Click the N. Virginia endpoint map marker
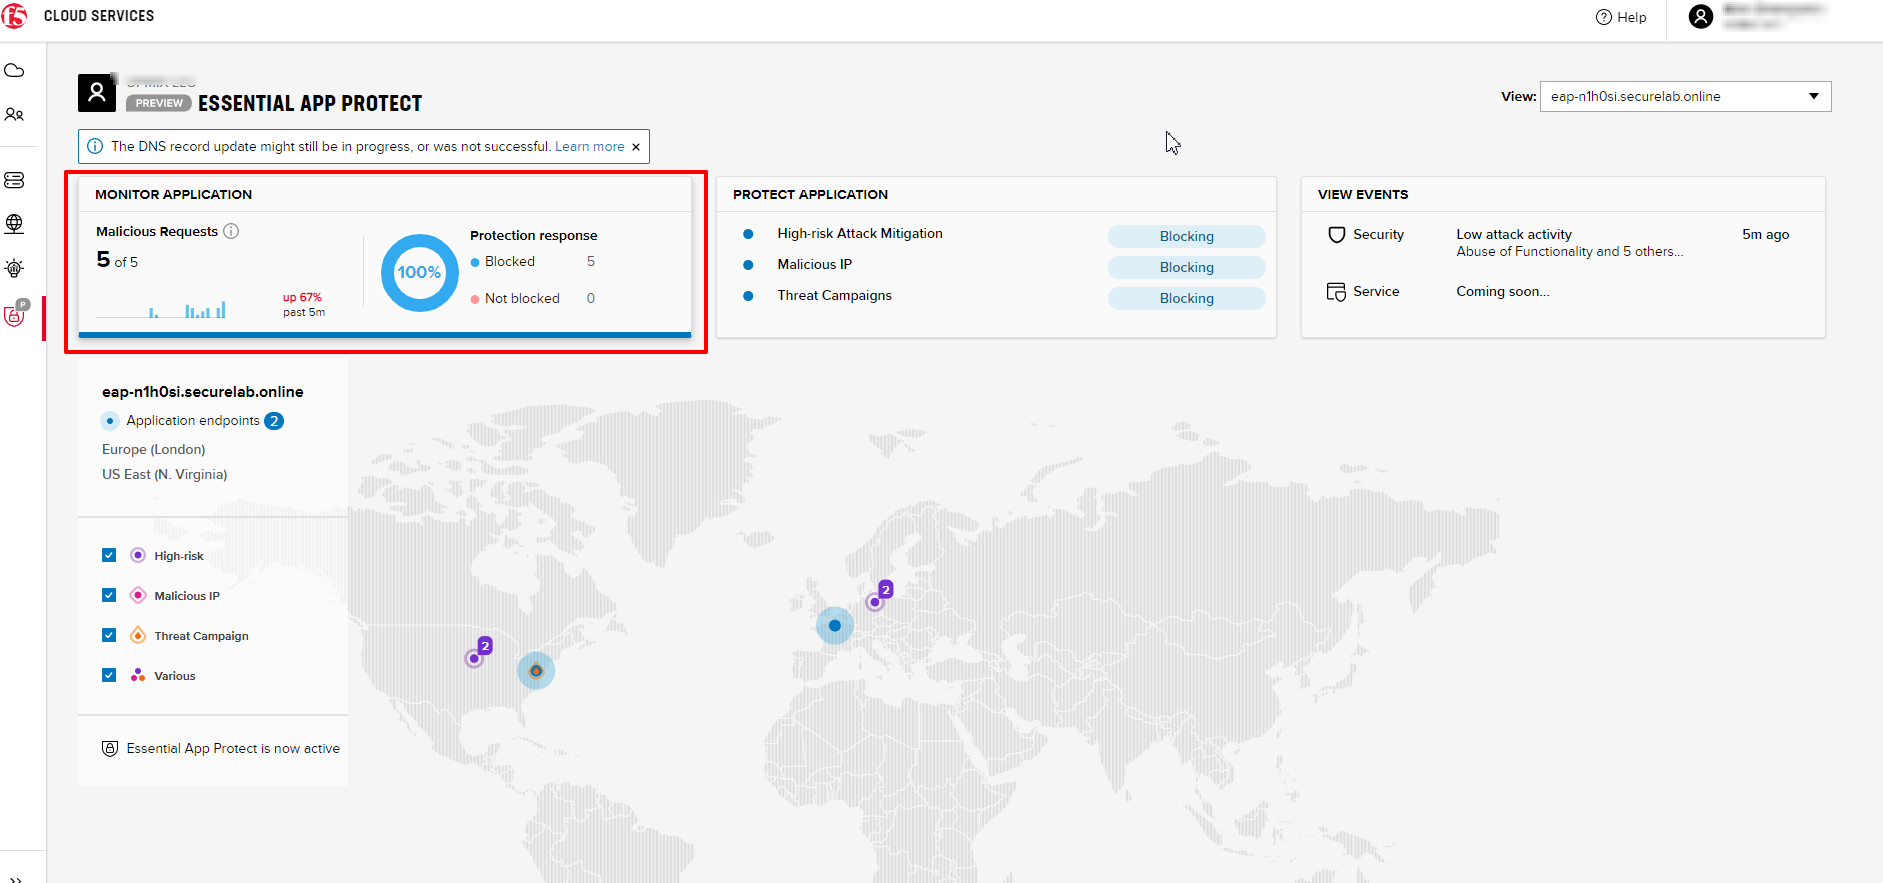The width and height of the screenshot is (1883, 883). (536, 670)
